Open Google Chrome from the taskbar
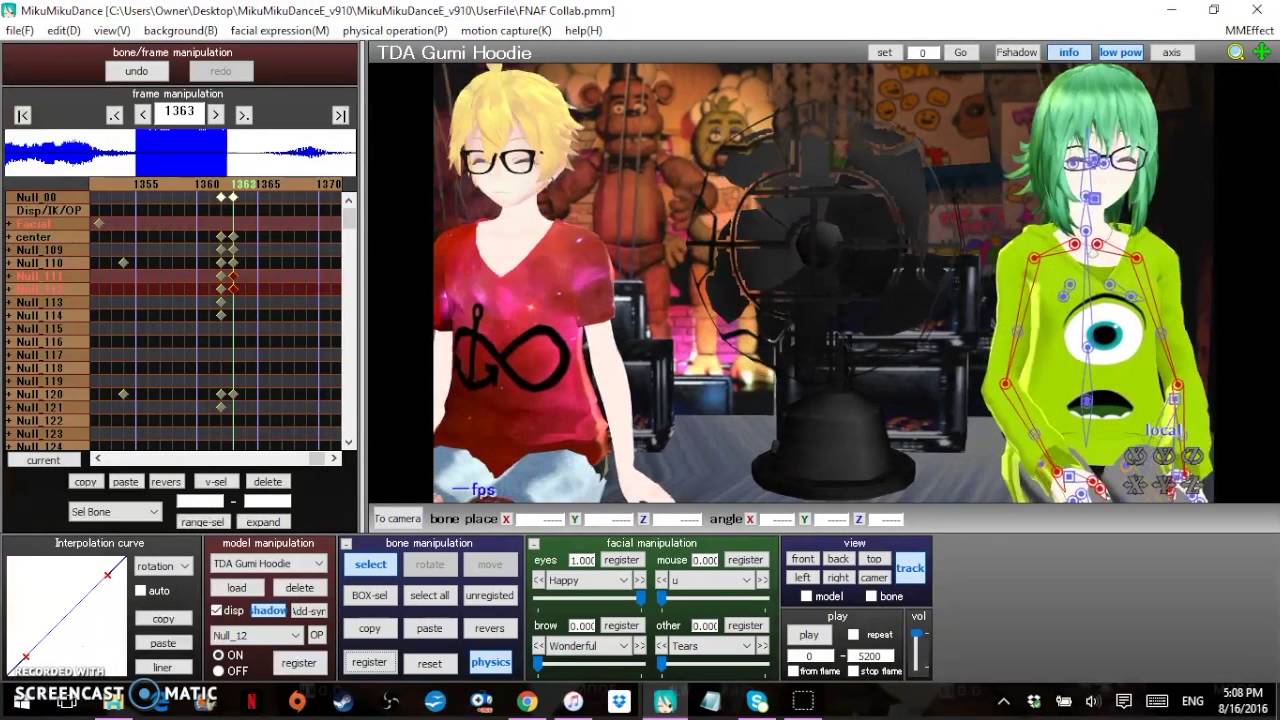This screenshot has height=720, width=1280. point(527,701)
